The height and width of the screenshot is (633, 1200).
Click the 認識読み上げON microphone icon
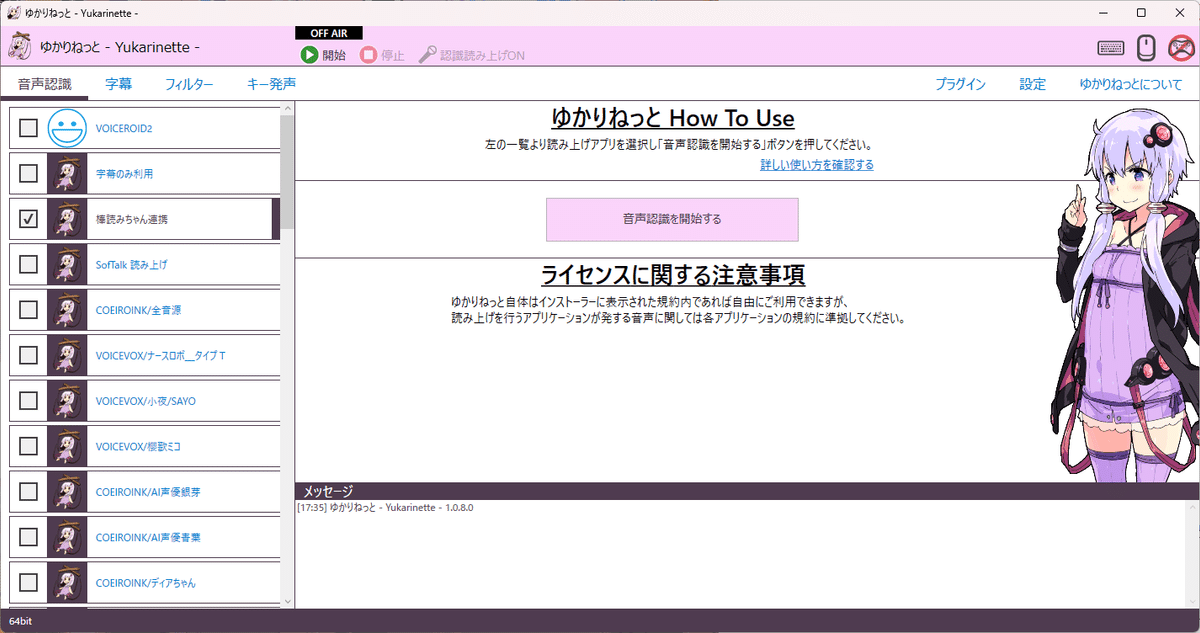(x=428, y=55)
